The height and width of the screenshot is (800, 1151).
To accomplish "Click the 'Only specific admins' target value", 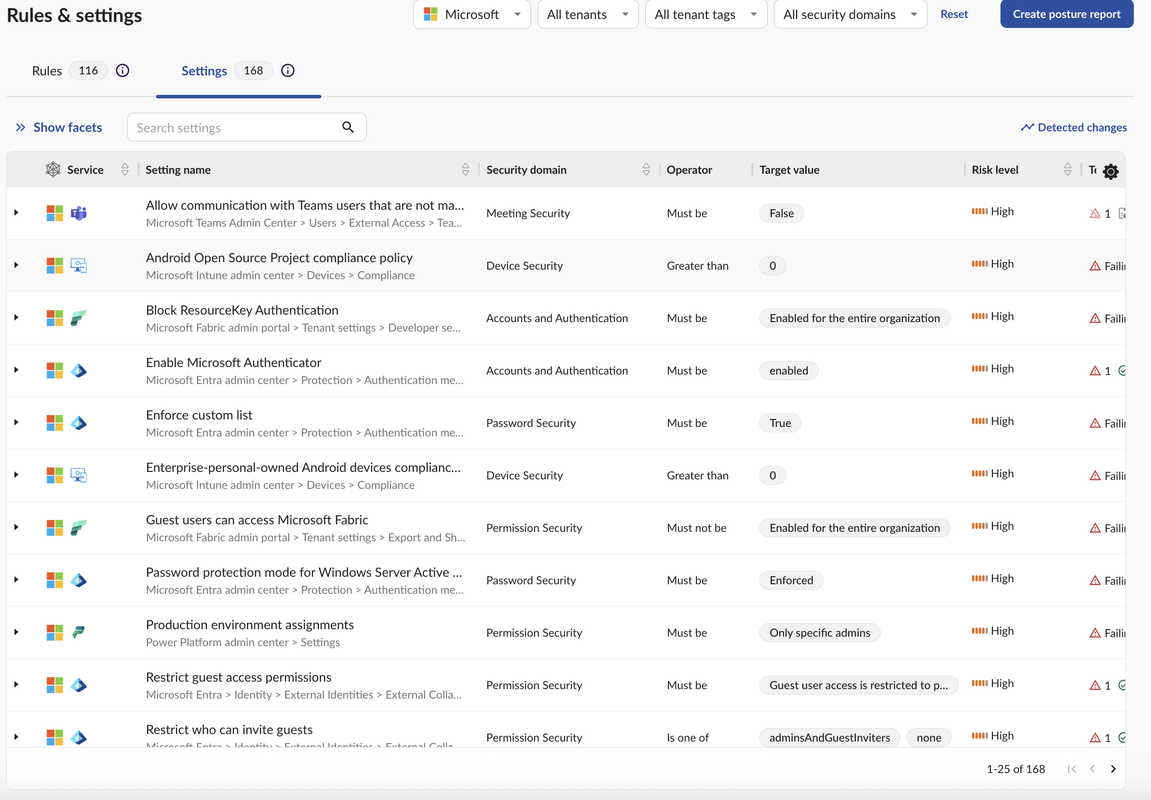I will click(x=820, y=633).
